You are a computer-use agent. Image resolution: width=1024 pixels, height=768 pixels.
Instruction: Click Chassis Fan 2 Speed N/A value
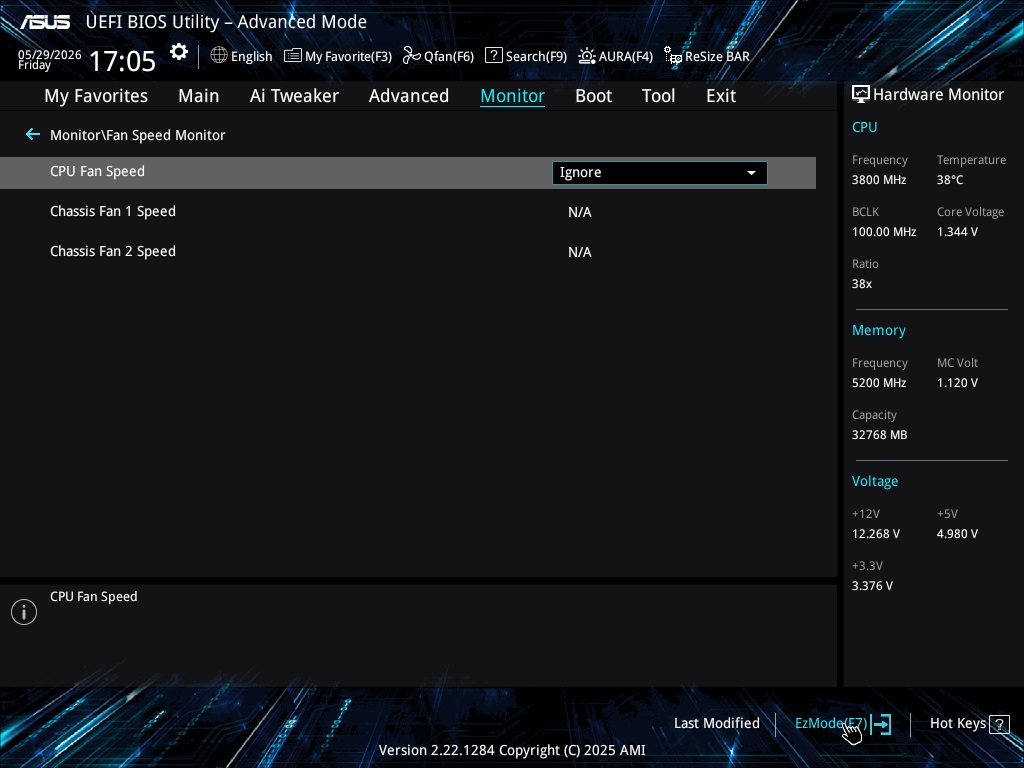580,252
